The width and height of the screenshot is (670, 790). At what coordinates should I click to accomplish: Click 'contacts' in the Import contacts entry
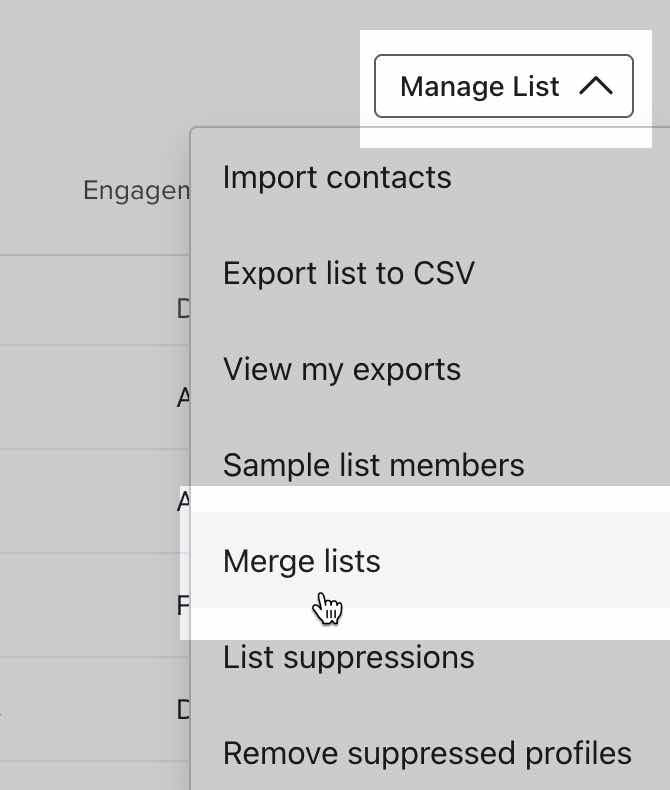(388, 177)
